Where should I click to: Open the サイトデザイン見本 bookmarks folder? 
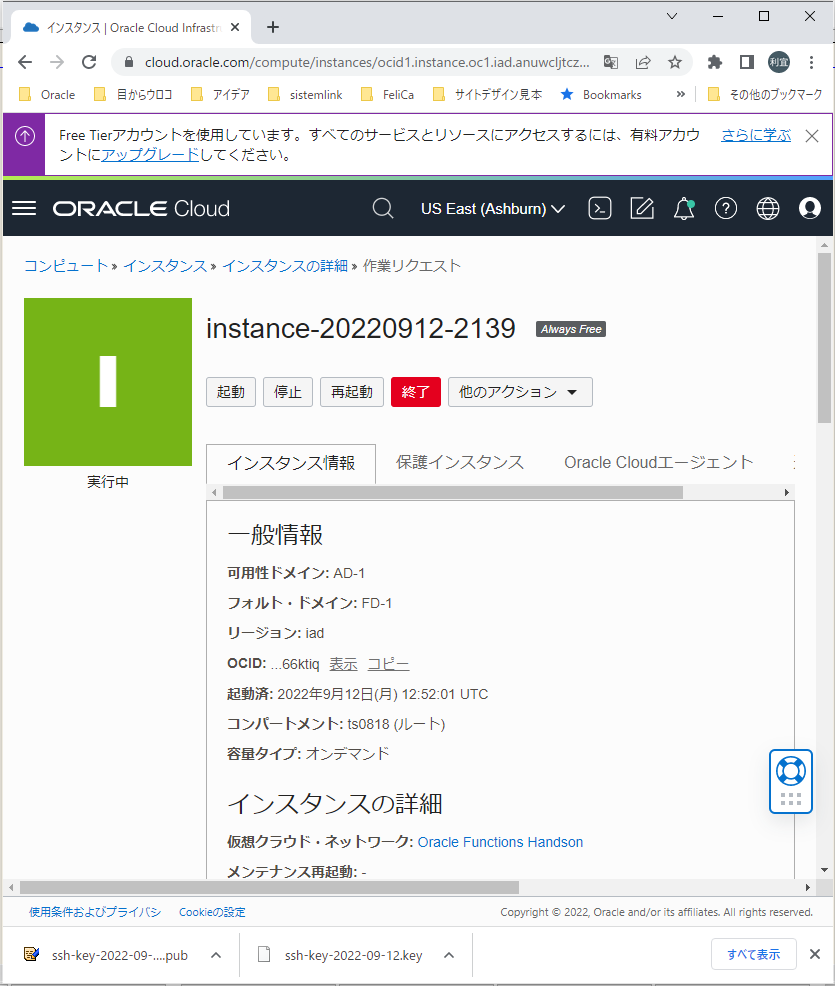click(487, 94)
